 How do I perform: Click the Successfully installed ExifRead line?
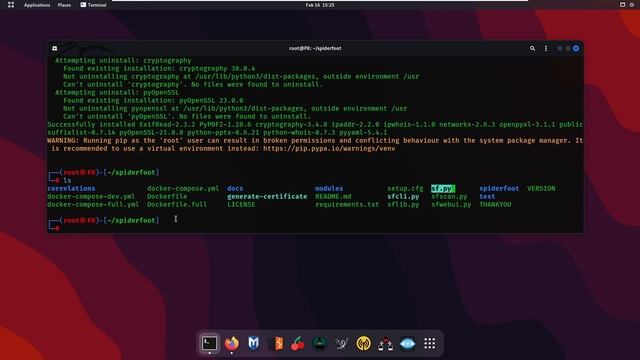315,124
